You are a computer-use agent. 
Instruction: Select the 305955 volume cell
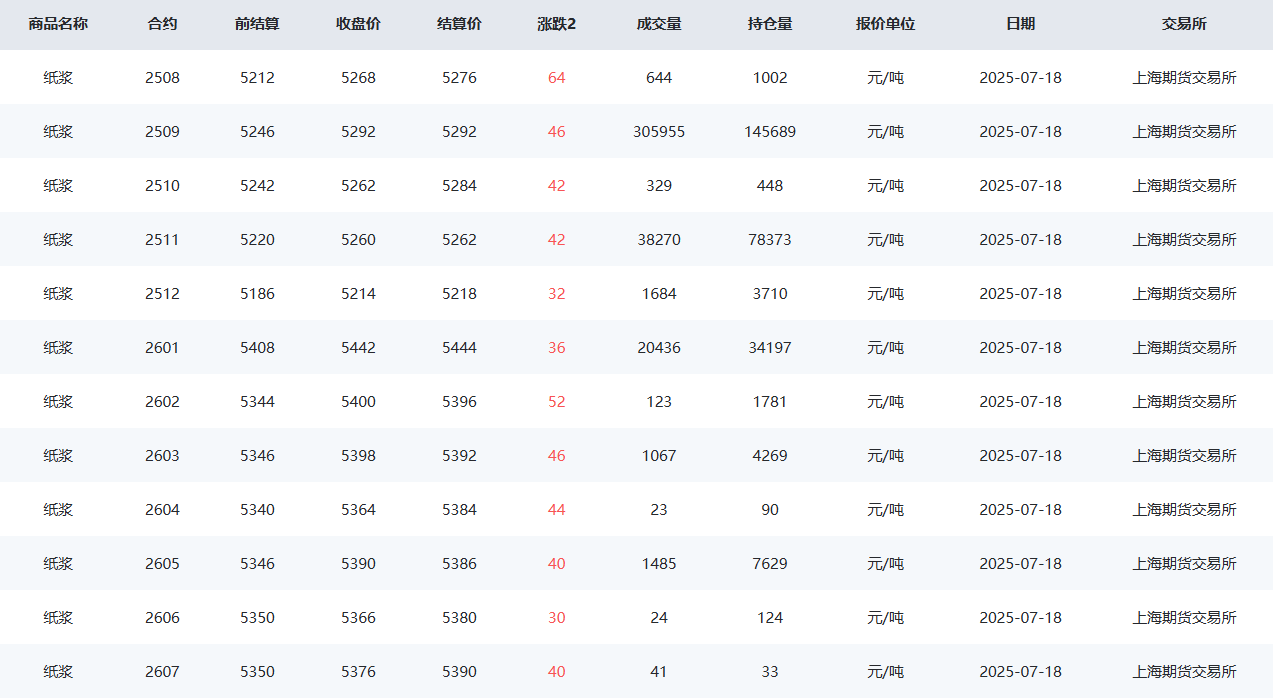coord(659,132)
